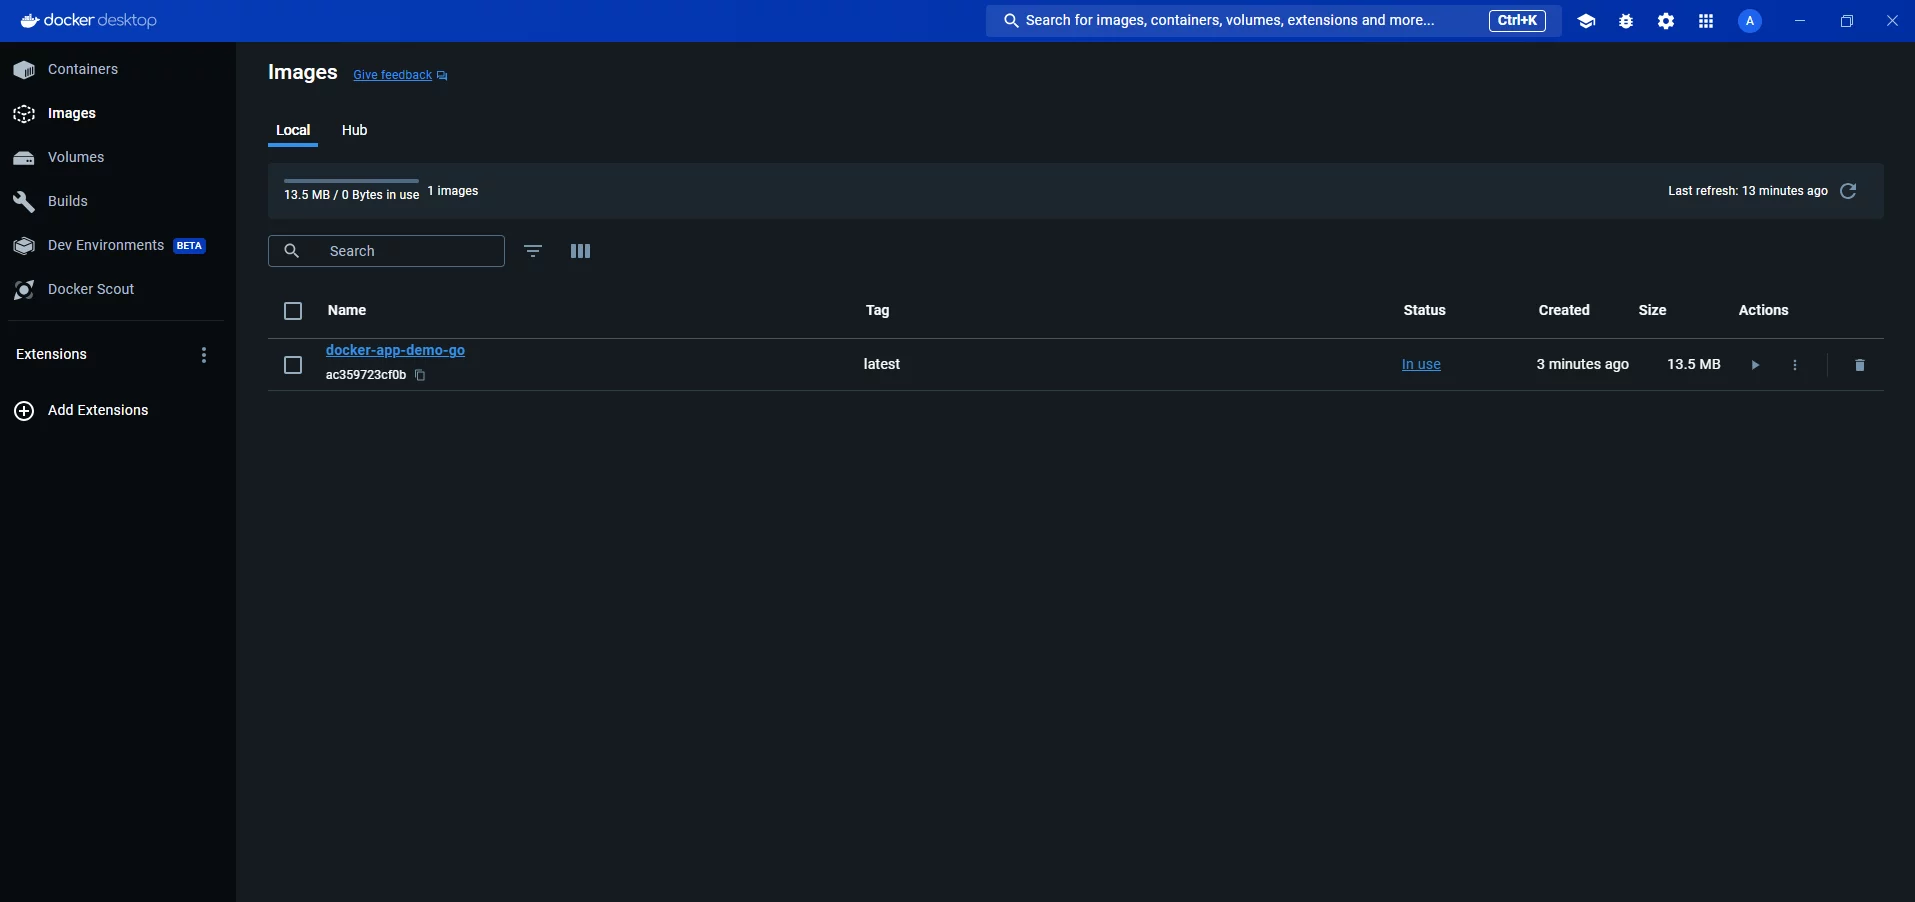1915x902 pixels.
Task: Open Give feedback link
Action: (x=400, y=75)
